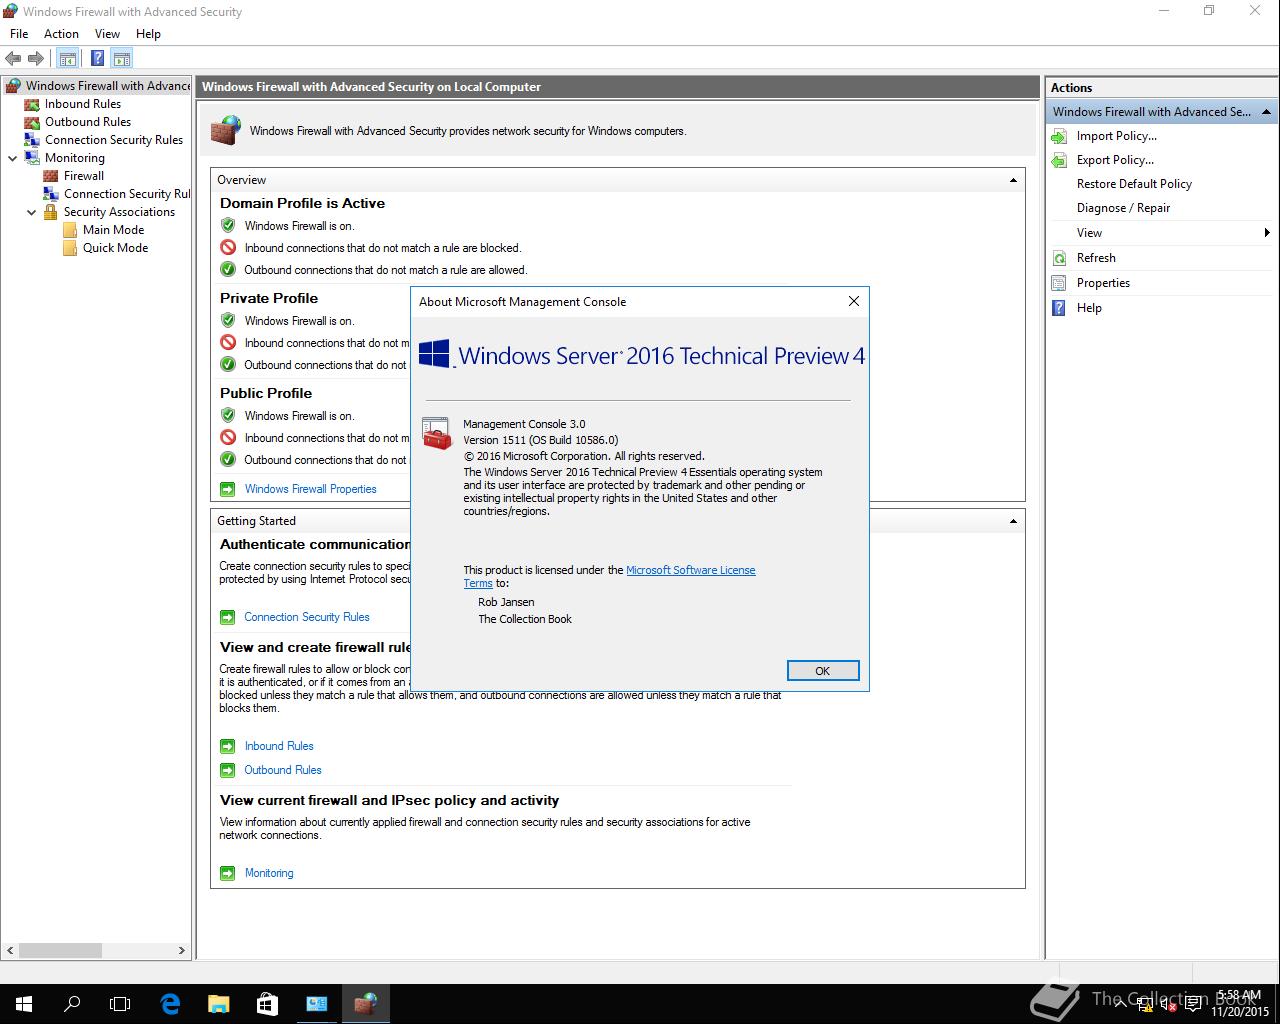
Task: Open the Help menu
Action: 148,34
